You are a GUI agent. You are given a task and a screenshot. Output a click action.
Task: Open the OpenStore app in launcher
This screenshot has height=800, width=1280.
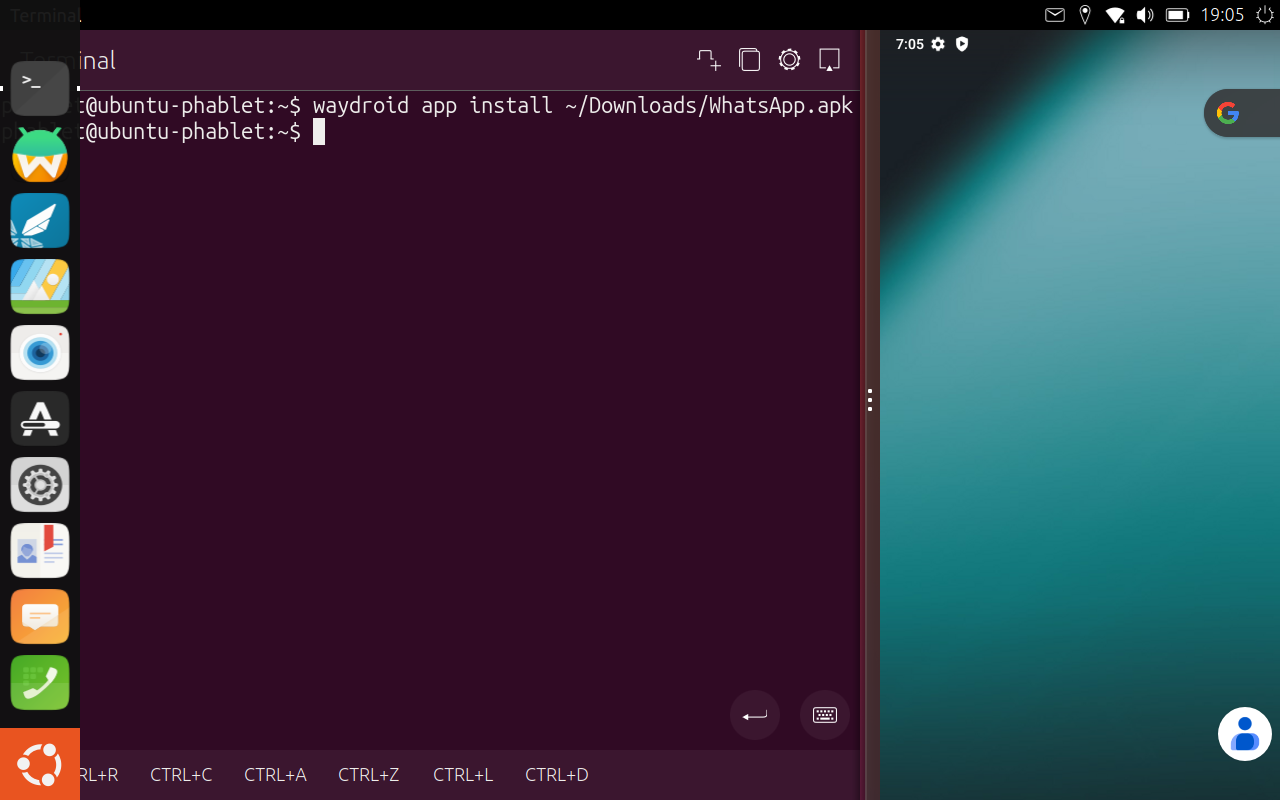40,419
